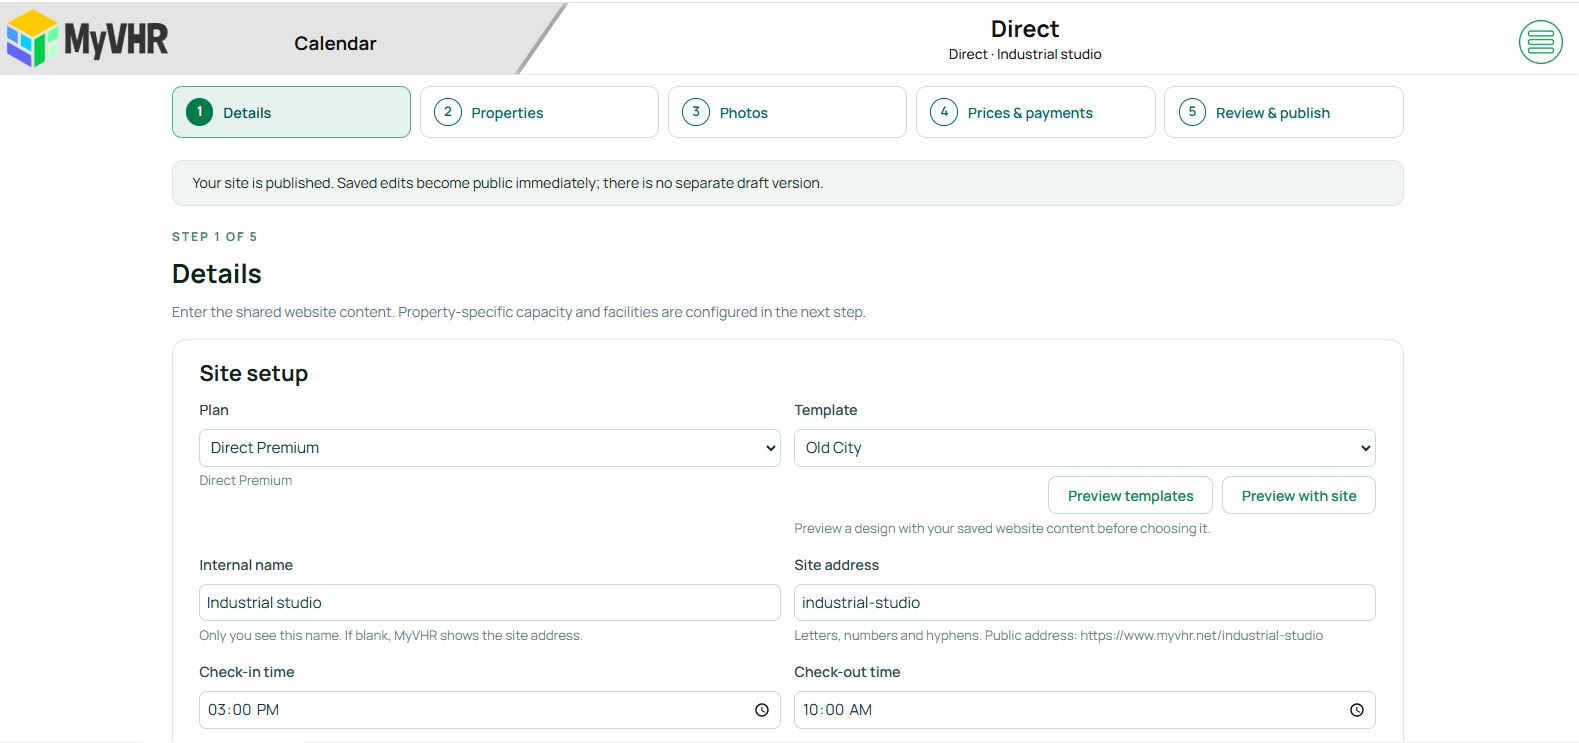Click the 'Site setup' heading
The image size is (1579, 743).
point(254,373)
